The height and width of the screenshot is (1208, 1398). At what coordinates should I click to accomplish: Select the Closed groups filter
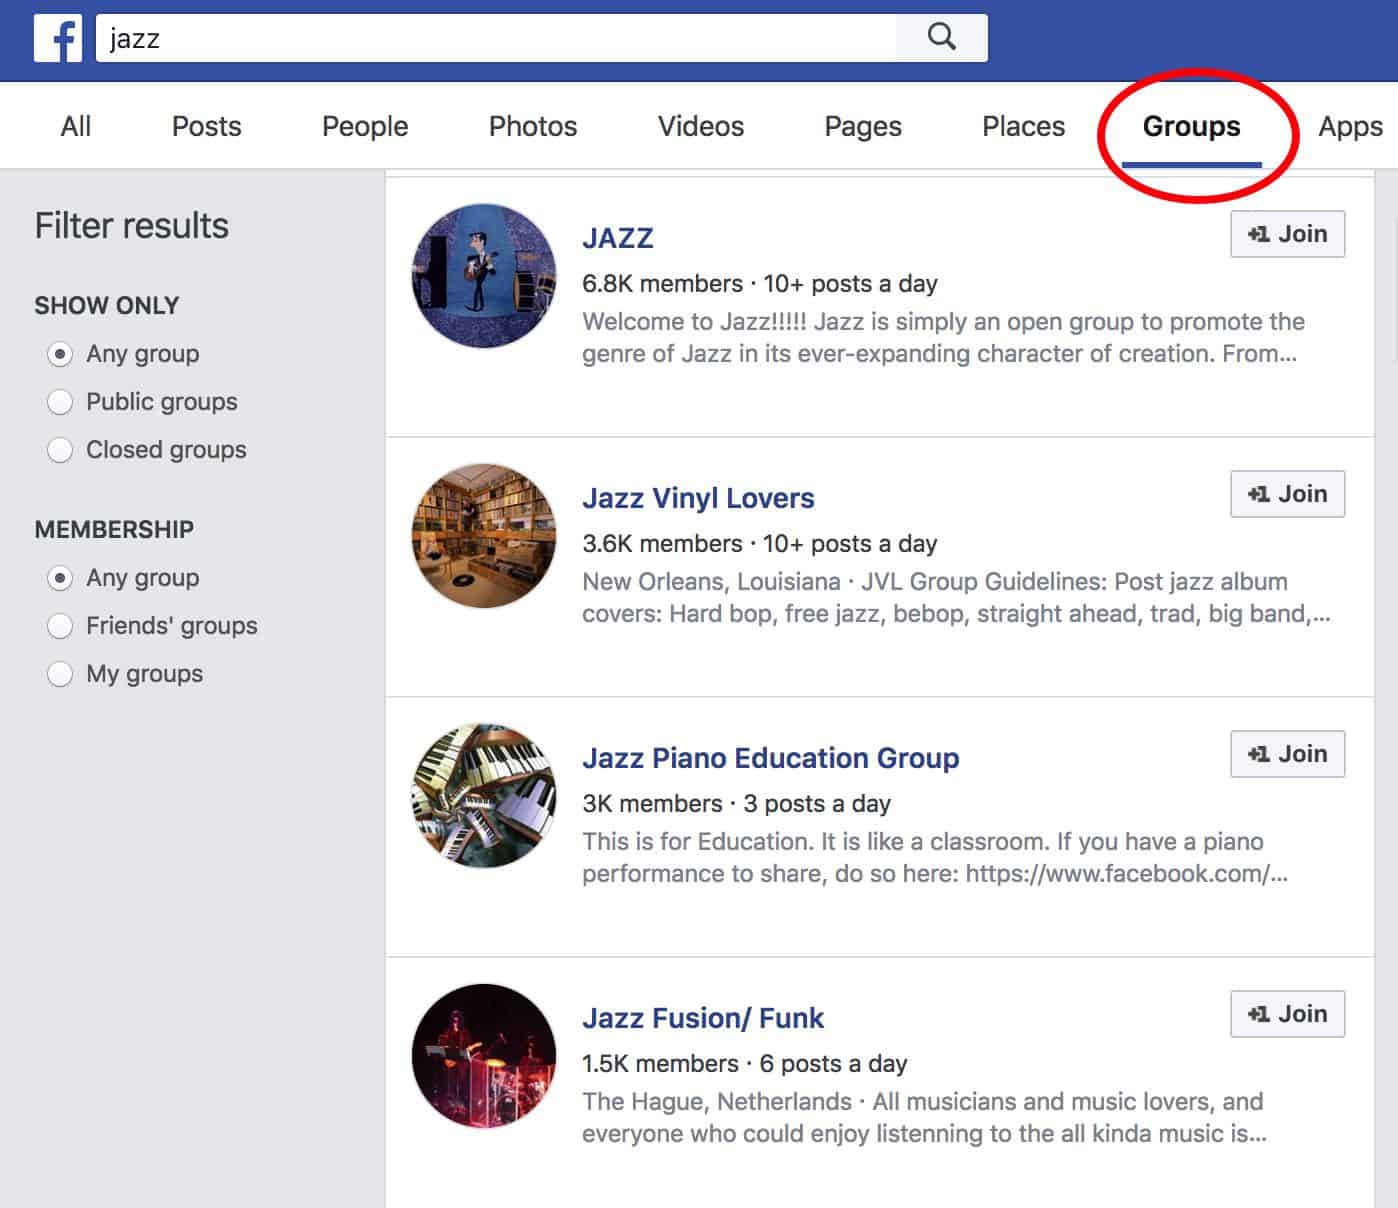point(60,450)
